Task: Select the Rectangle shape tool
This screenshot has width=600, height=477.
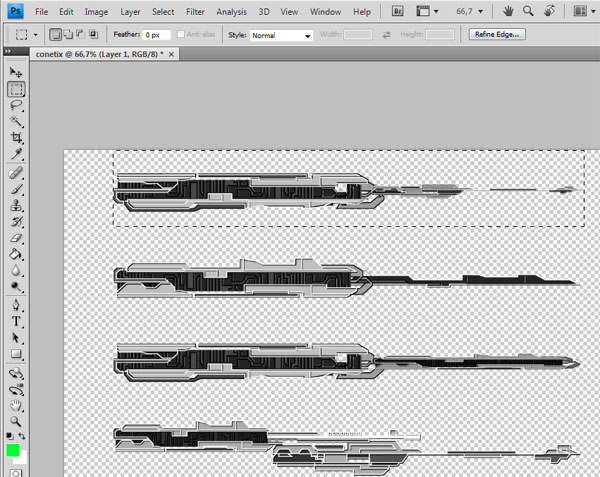Action: coord(16,354)
